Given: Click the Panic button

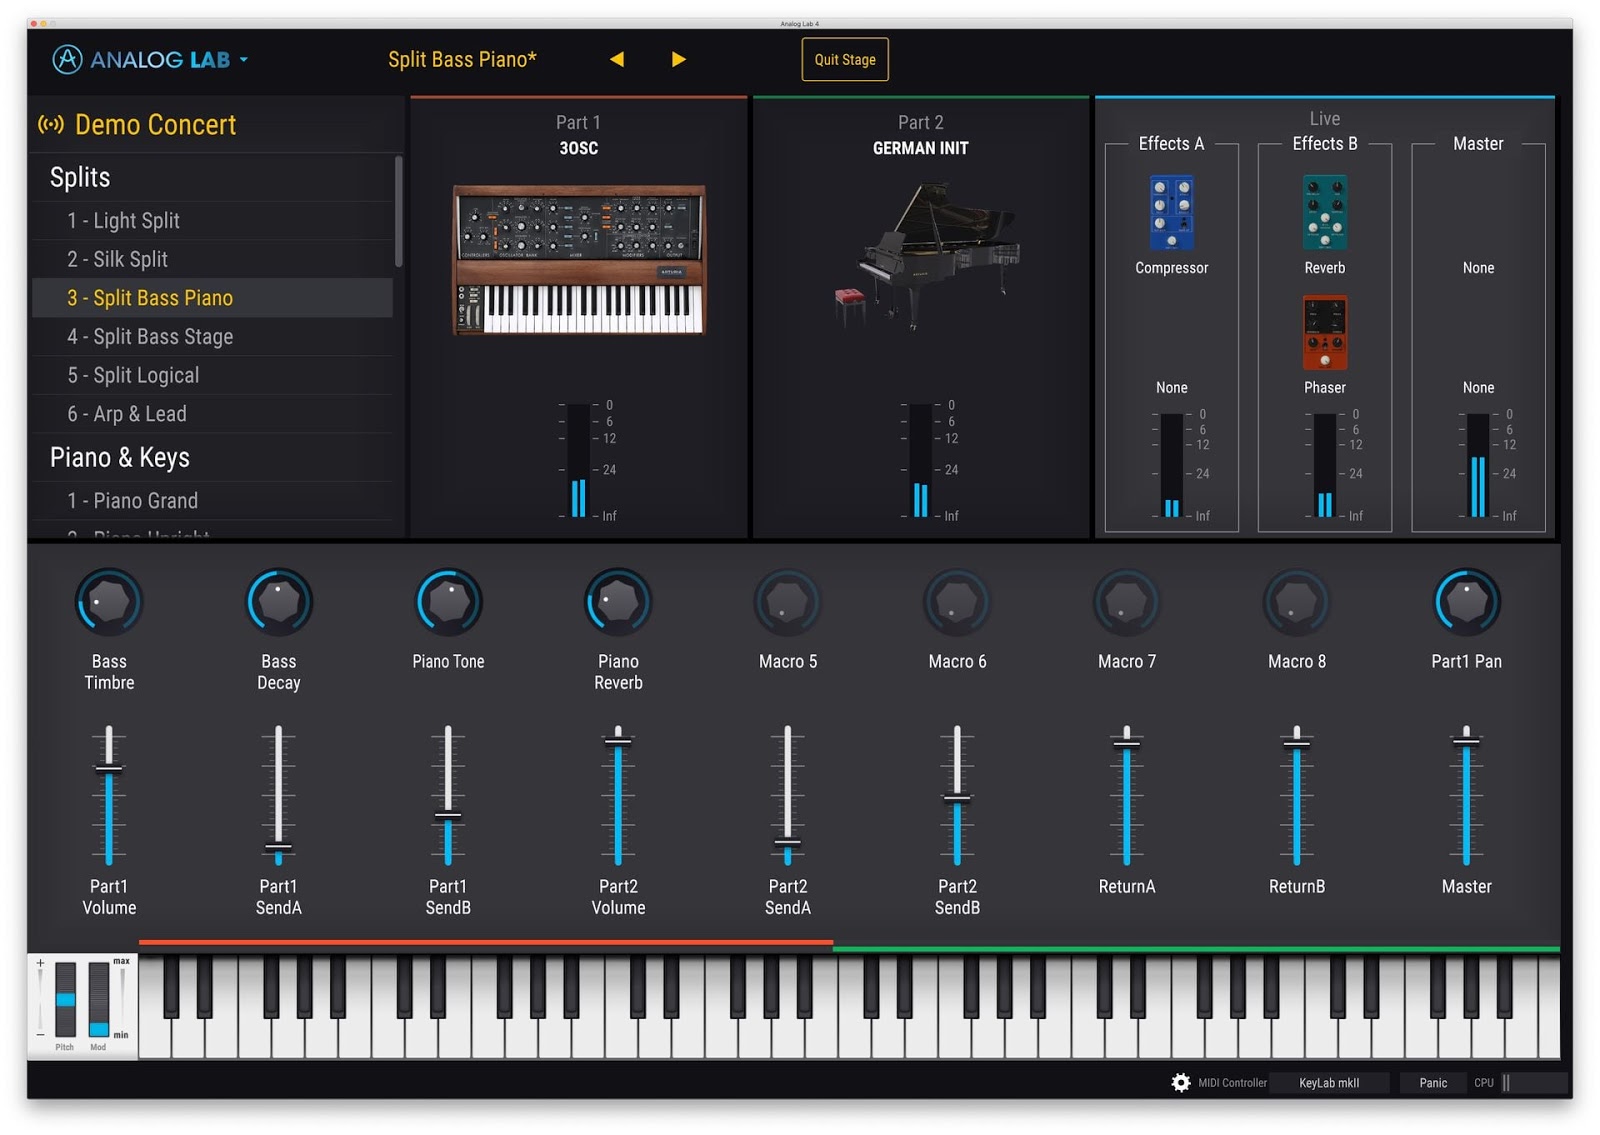Looking at the screenshot, I should [x=1433, y=1083].
